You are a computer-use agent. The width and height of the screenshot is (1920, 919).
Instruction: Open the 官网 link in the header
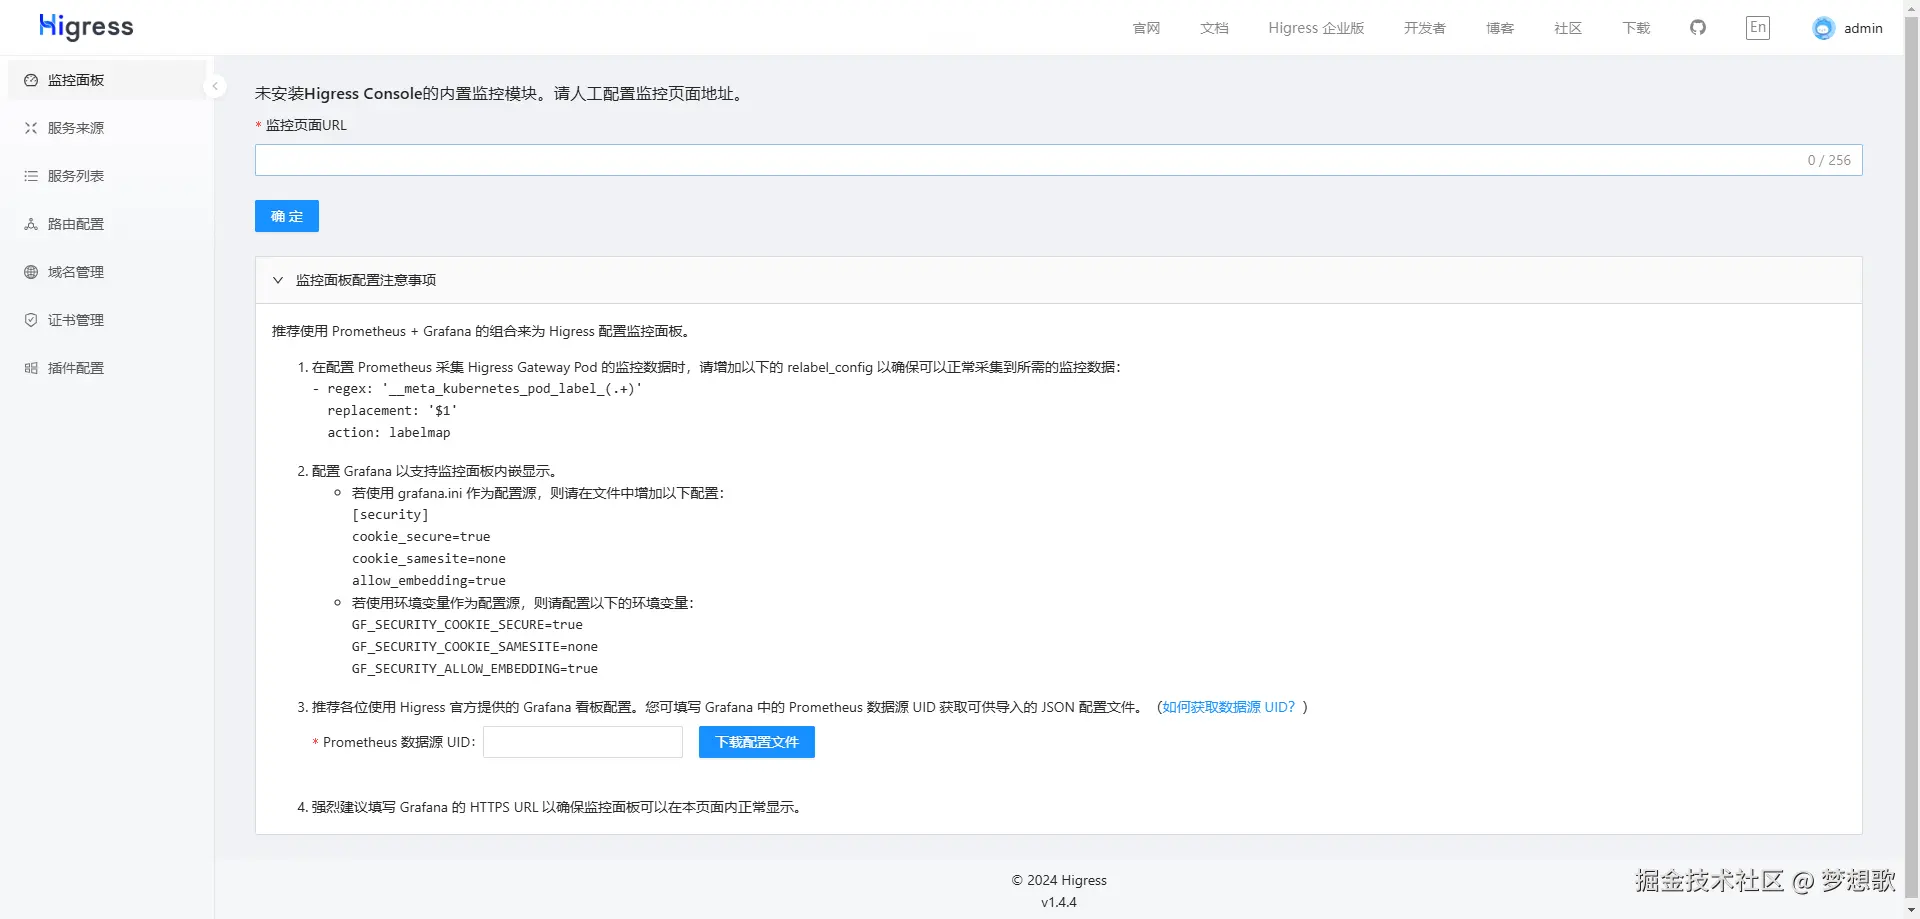pos(1146,28)
